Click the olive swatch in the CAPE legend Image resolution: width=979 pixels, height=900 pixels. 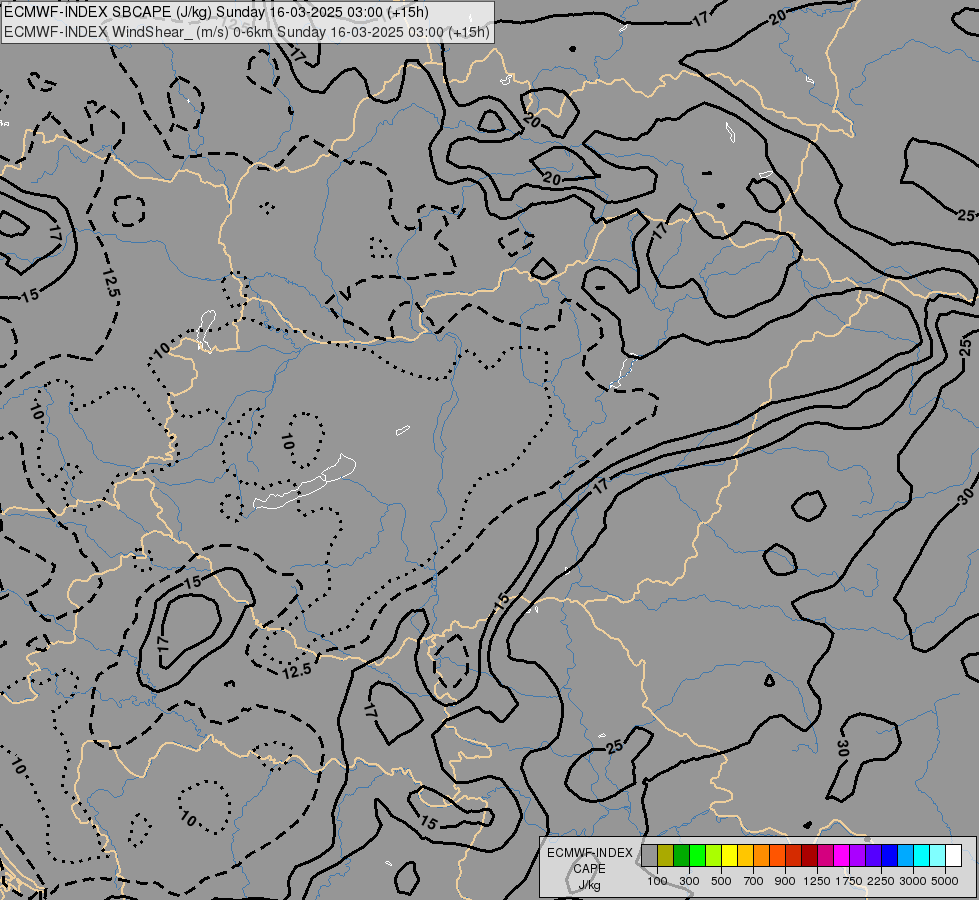click(666, 855)
